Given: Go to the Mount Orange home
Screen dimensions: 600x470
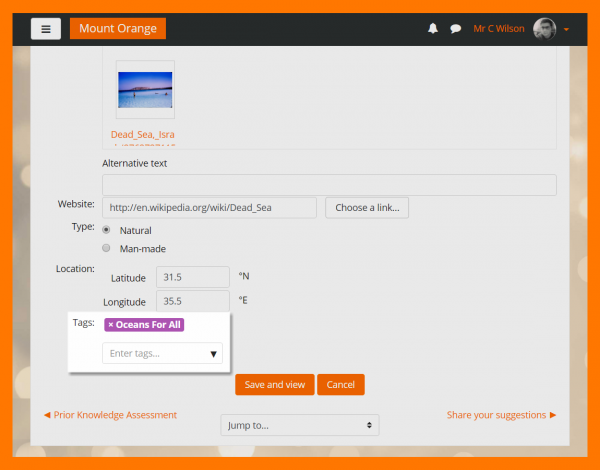Looking at the screenshot, I should (118, 28).
